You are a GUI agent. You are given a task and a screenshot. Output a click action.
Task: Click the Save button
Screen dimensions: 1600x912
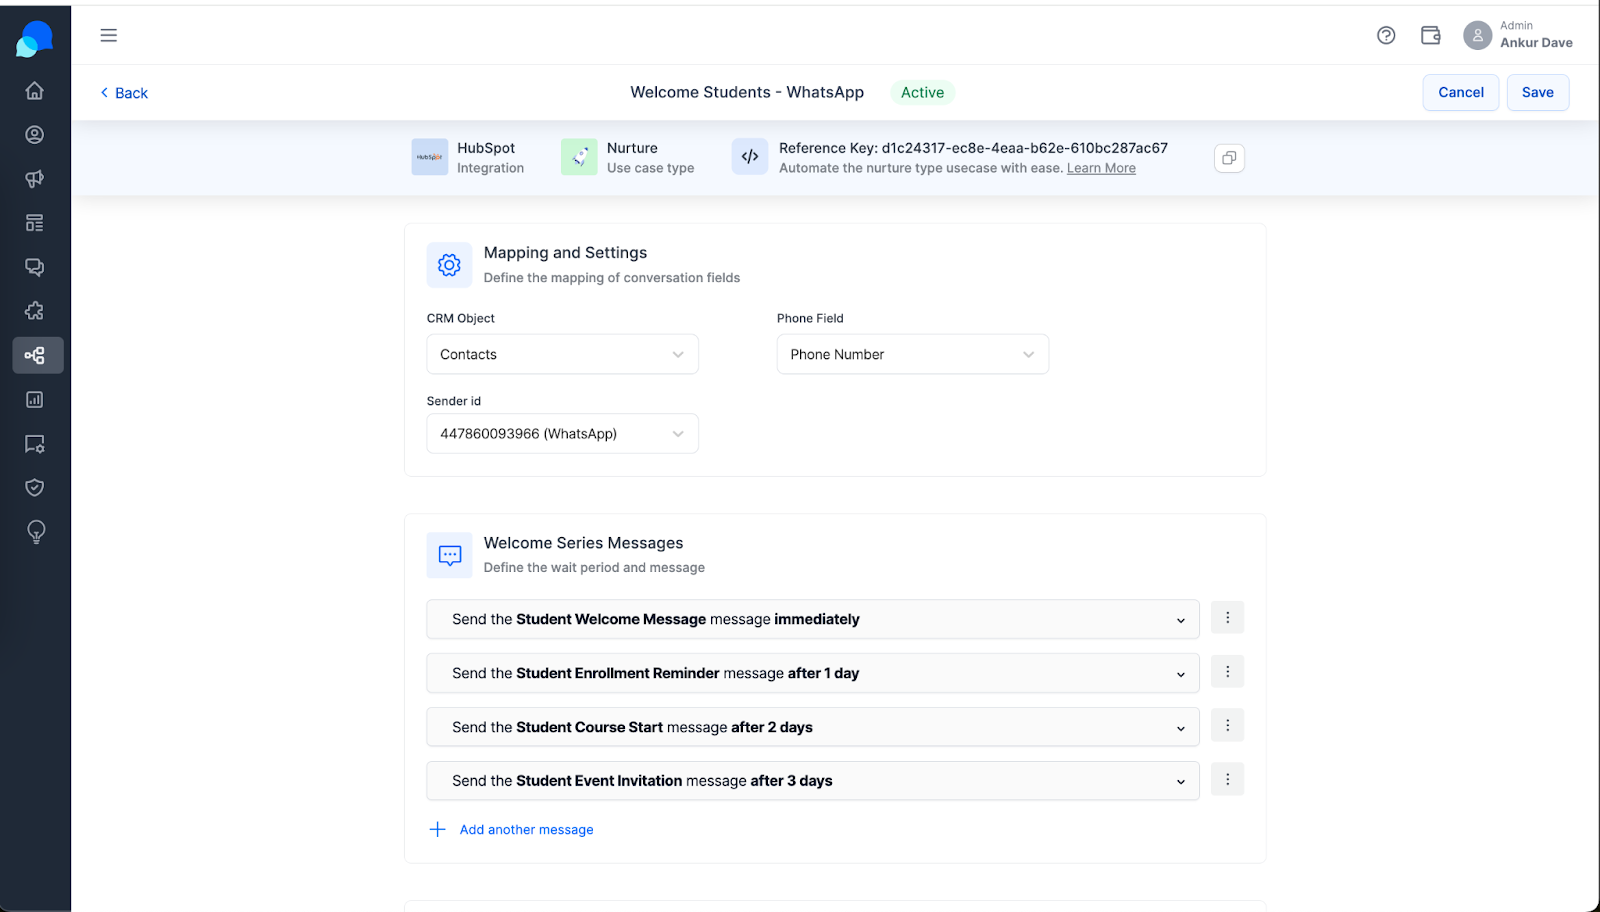tap(1538, 92)
